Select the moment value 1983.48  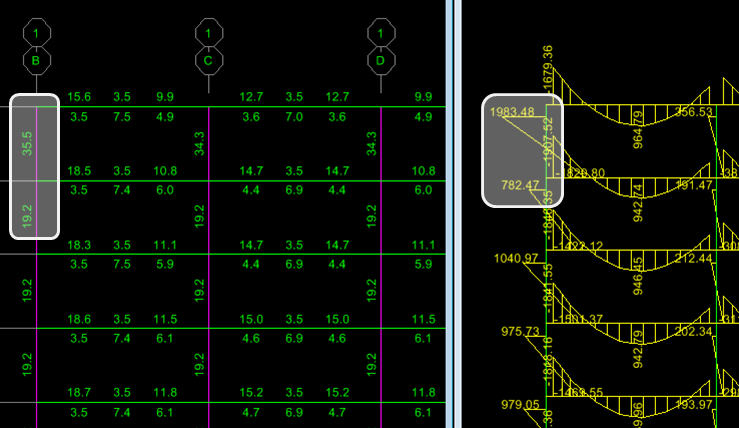[x=512, y=111]
